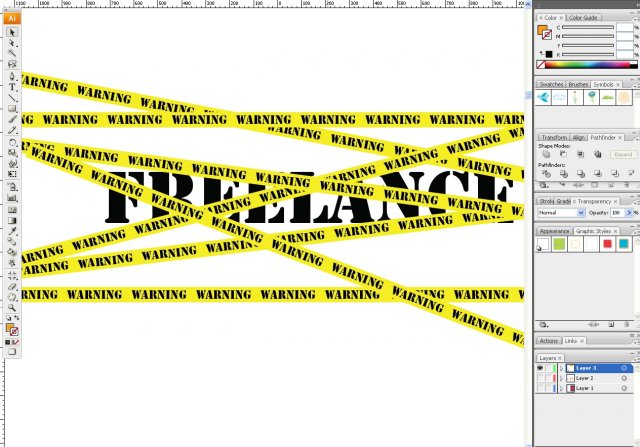
Task: Select the Free Transform tool
Action: (x=12, y=174)
